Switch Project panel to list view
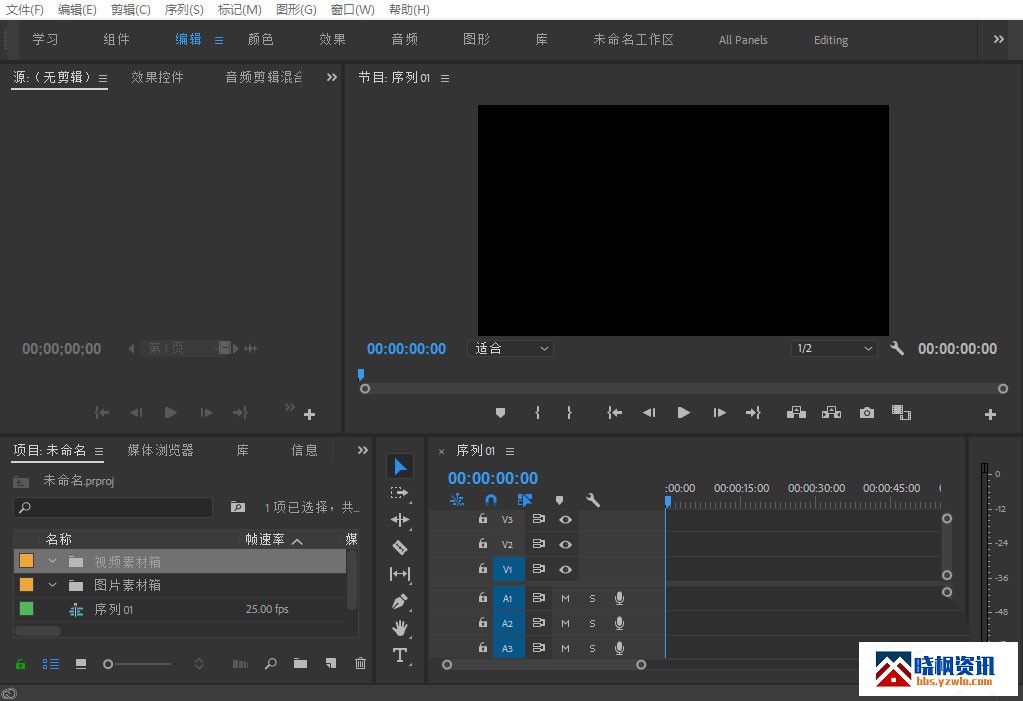The height and width of the screenshot is (701, 1023). click(x=50, y=664)
